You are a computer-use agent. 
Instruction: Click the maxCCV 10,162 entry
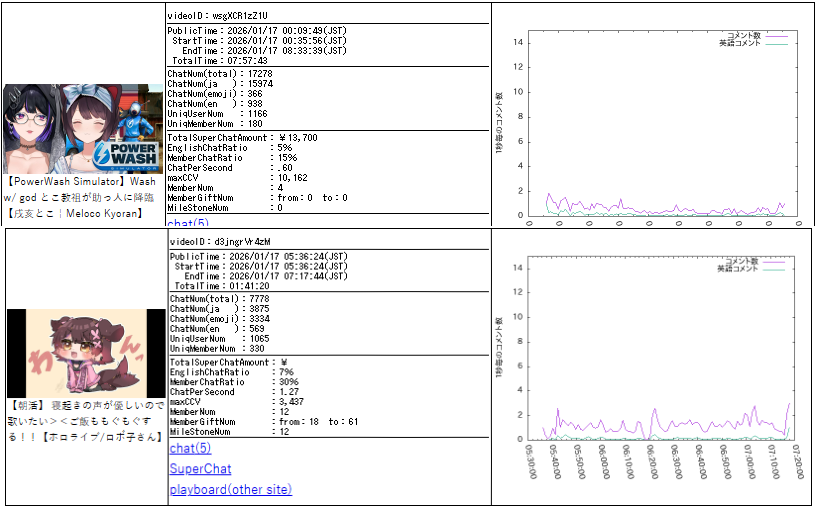click(238, 178)
